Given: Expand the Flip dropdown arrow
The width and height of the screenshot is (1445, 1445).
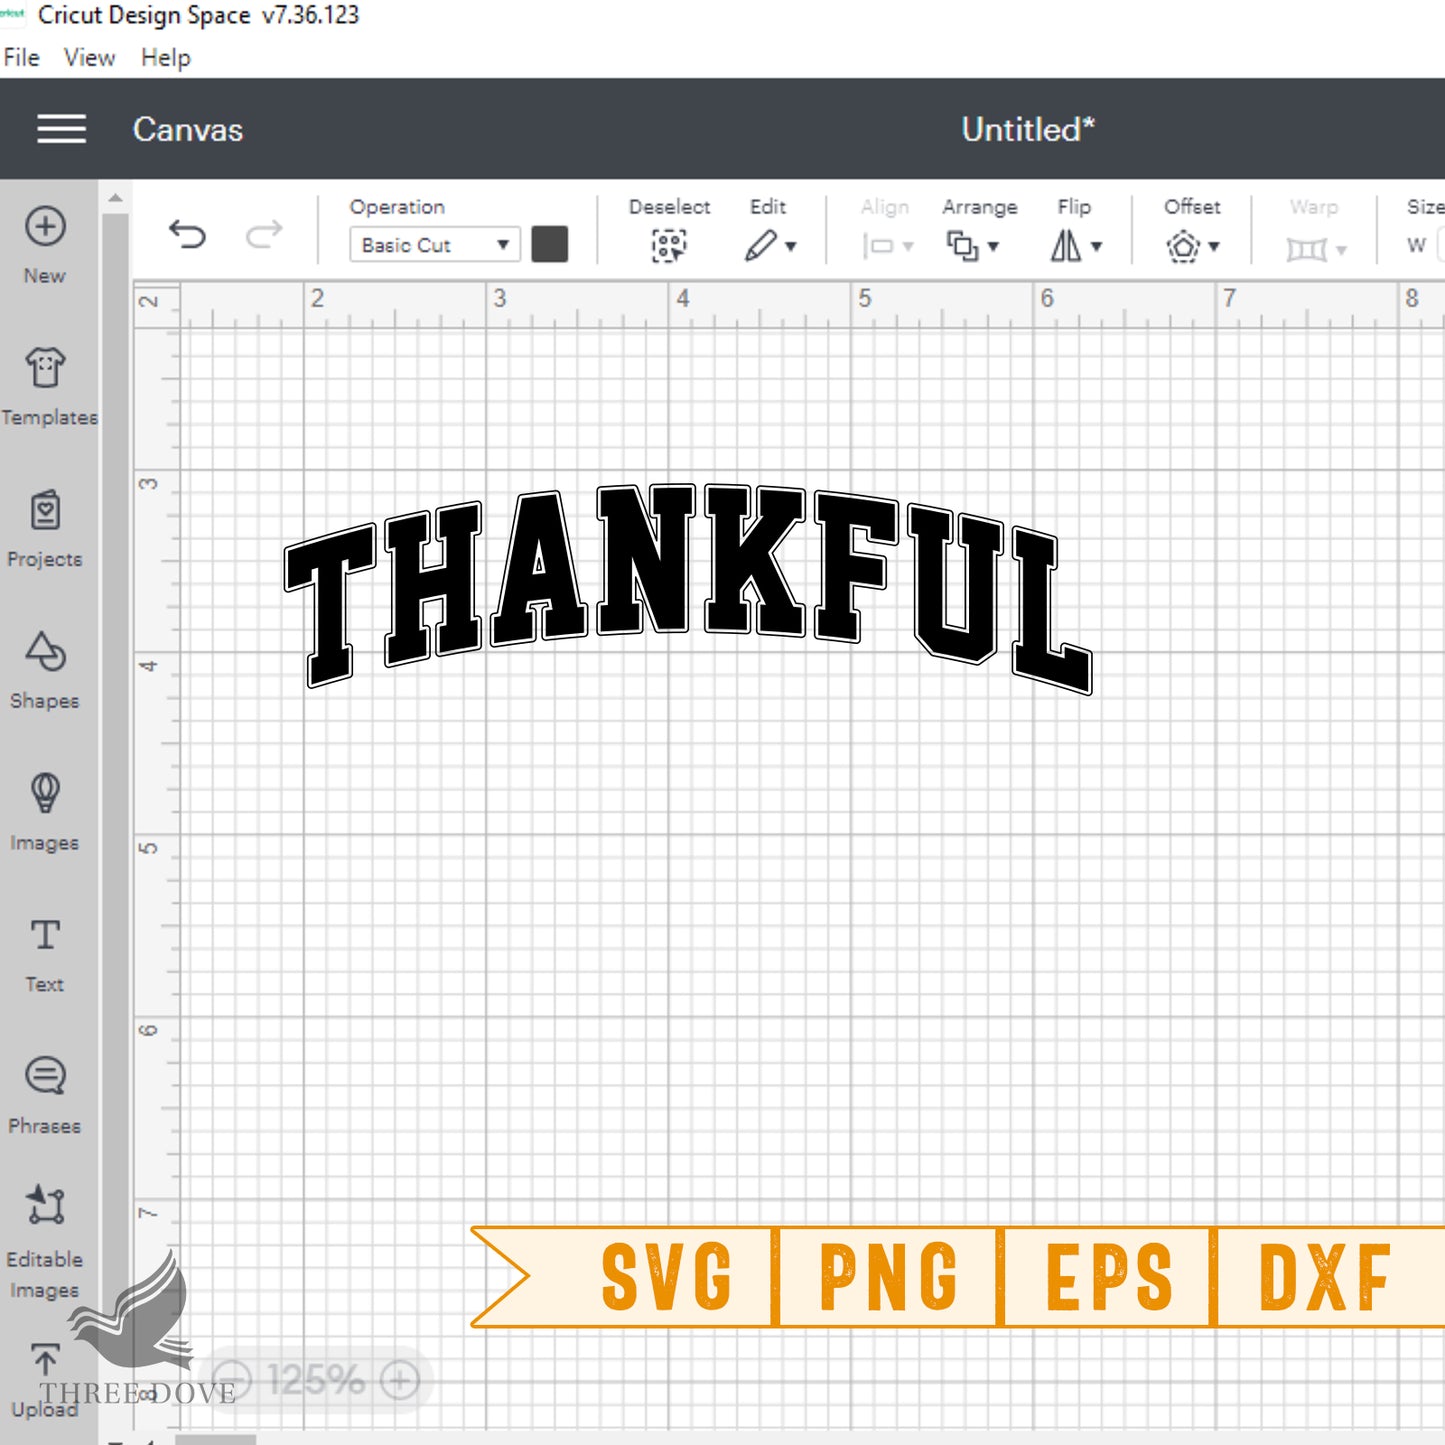Looking at the screenshot, I should tap(1096, 246).
